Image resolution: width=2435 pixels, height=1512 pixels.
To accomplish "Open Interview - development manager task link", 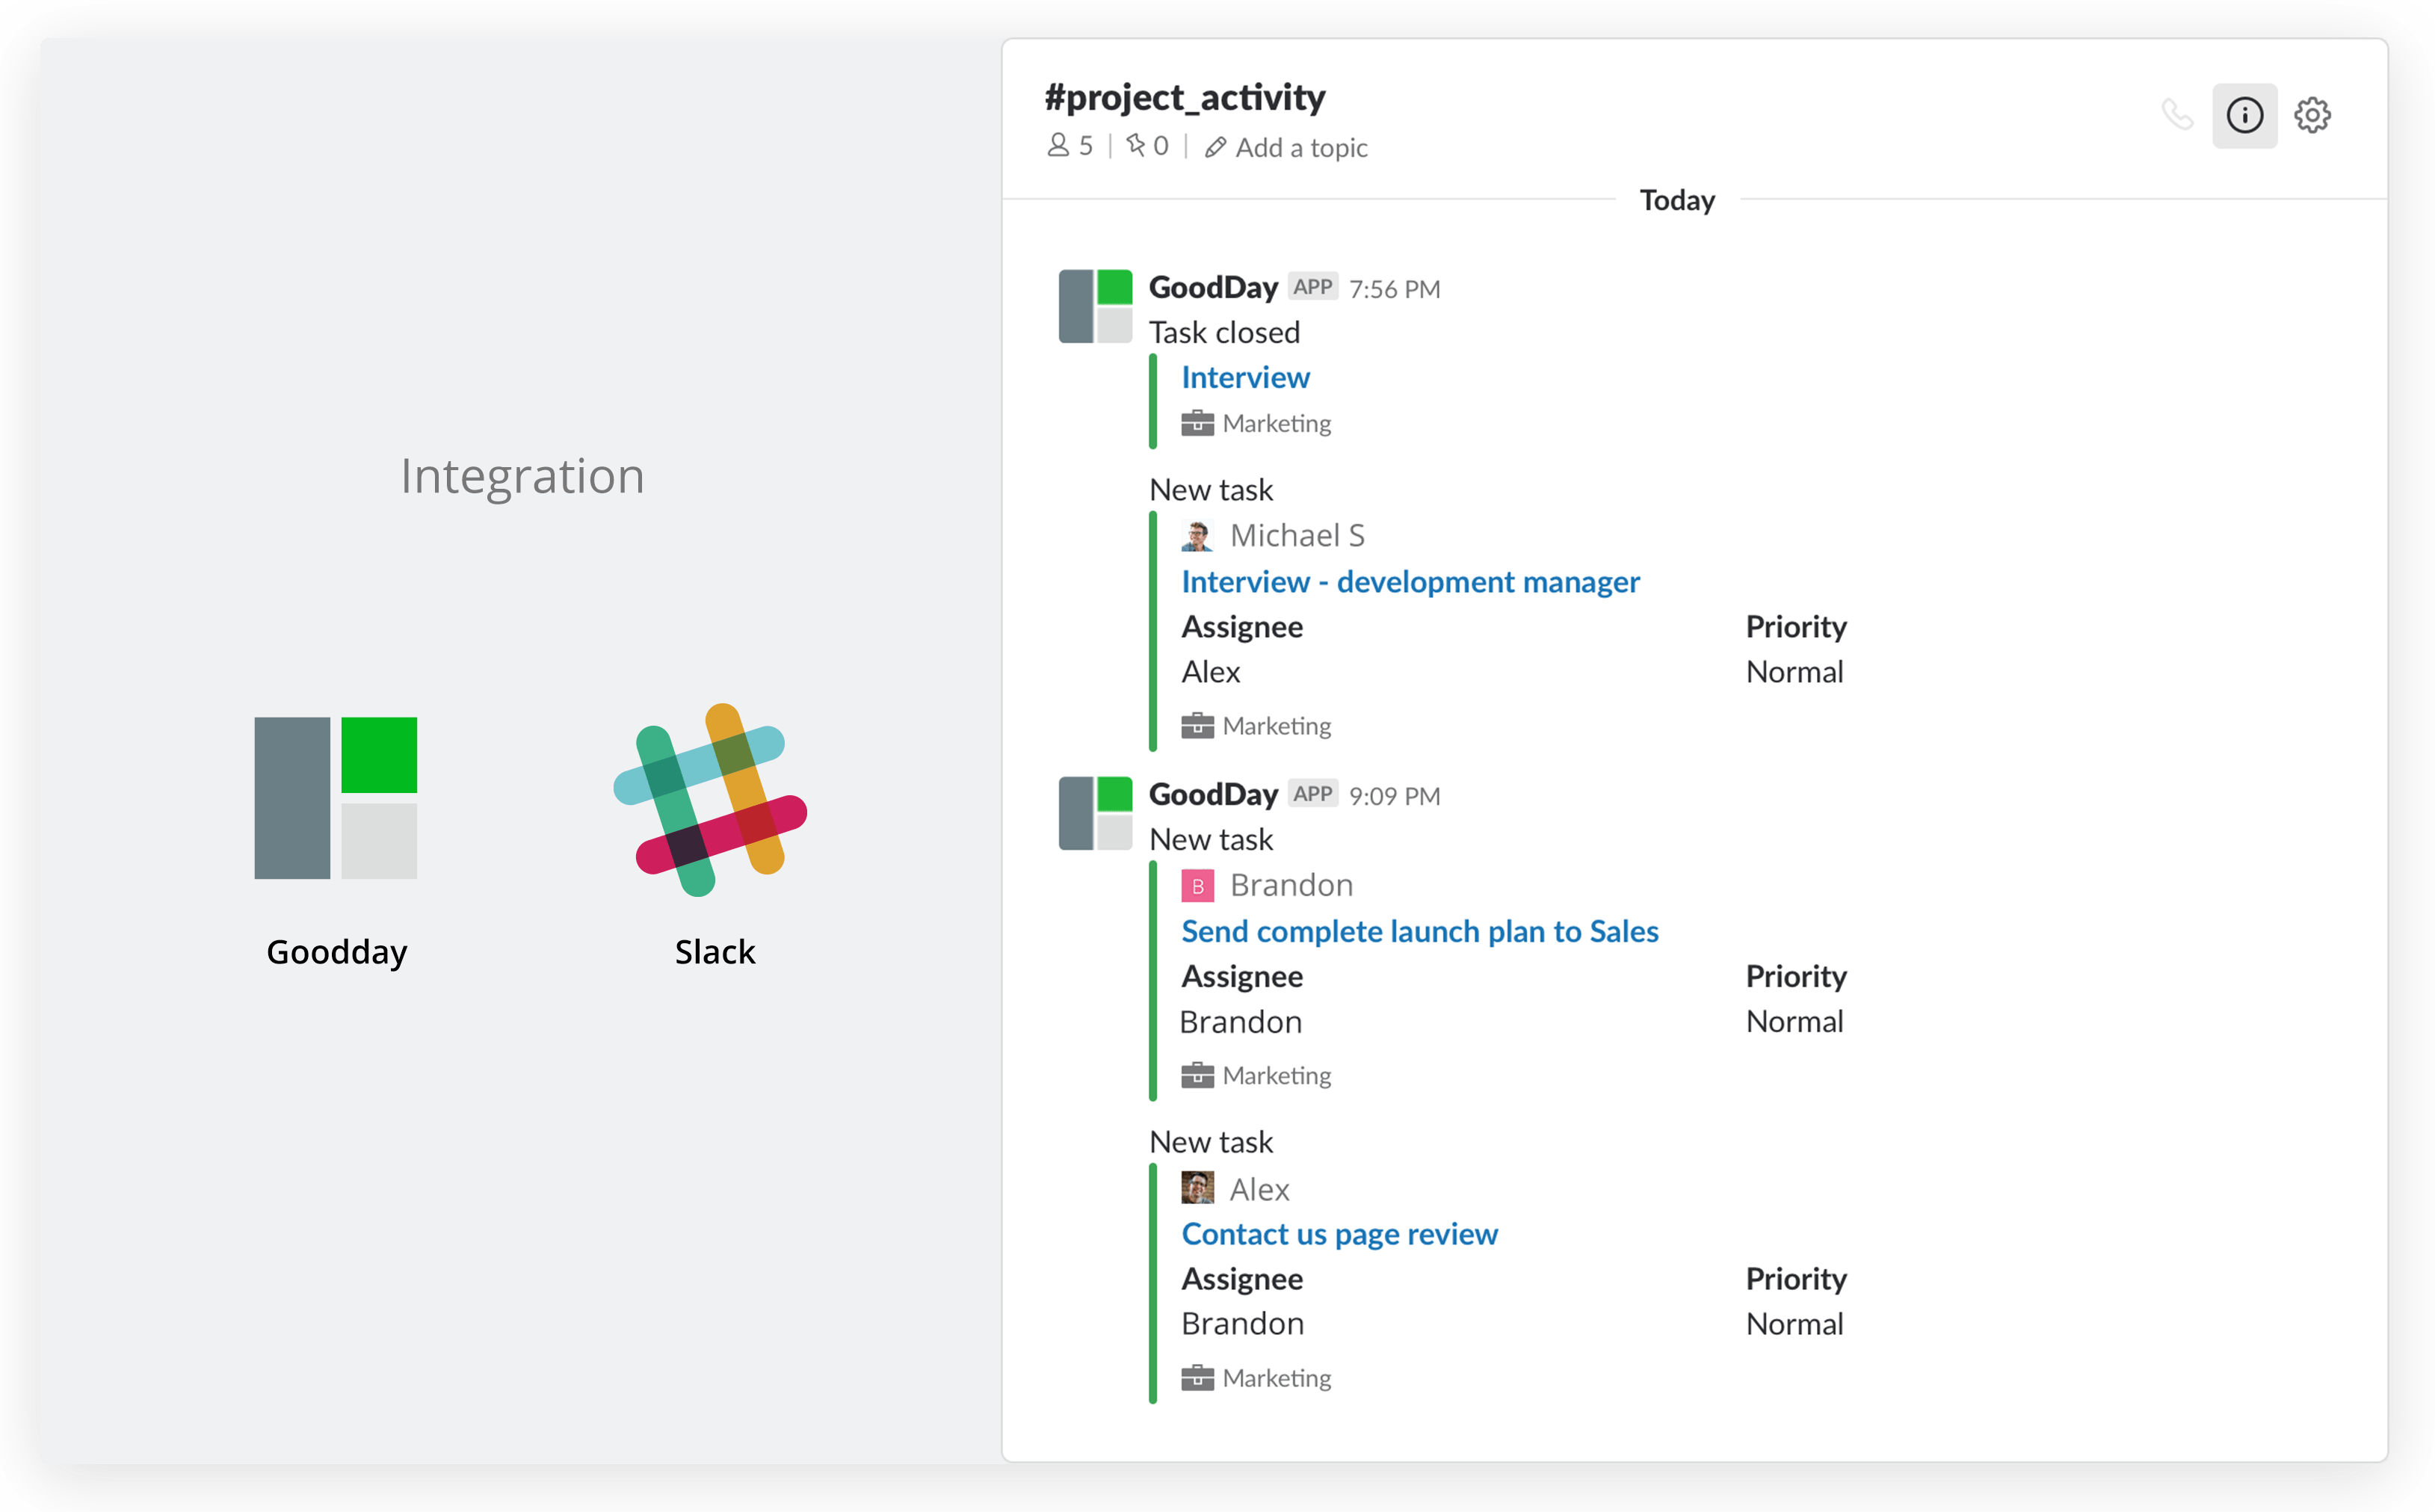I will coord(1410,582).
